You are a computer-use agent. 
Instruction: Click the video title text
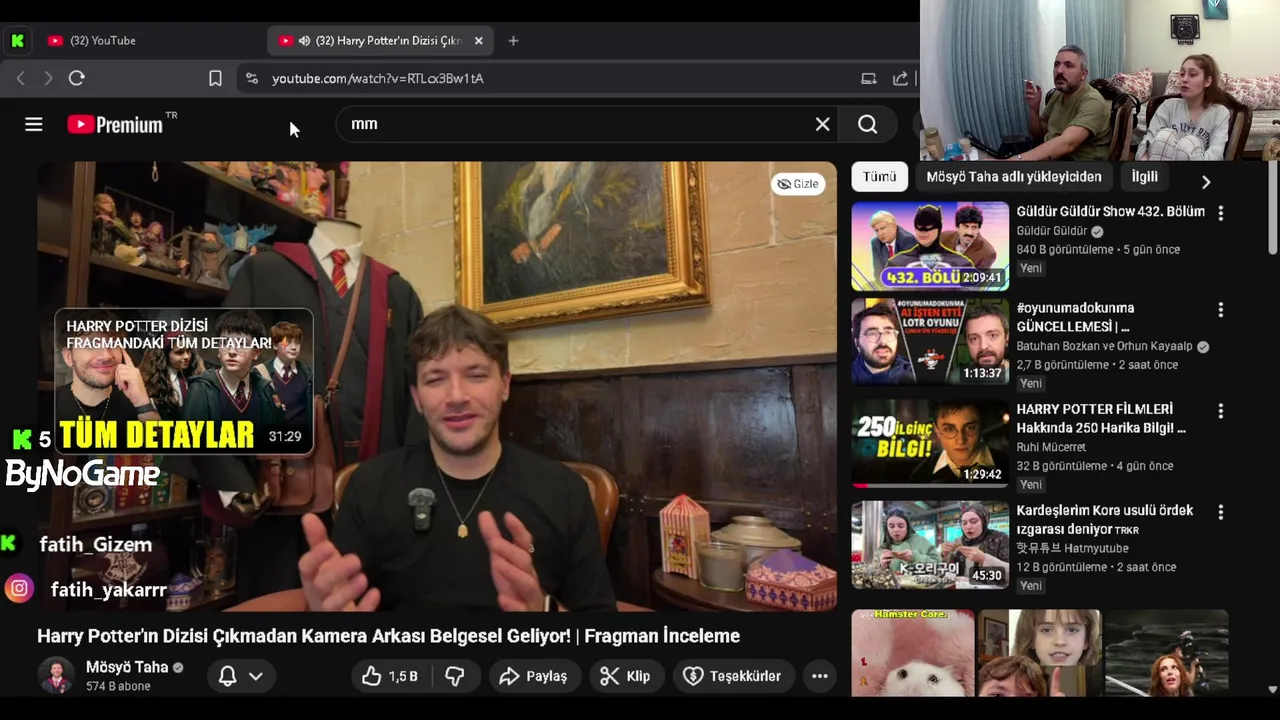[x=388, y=636]
